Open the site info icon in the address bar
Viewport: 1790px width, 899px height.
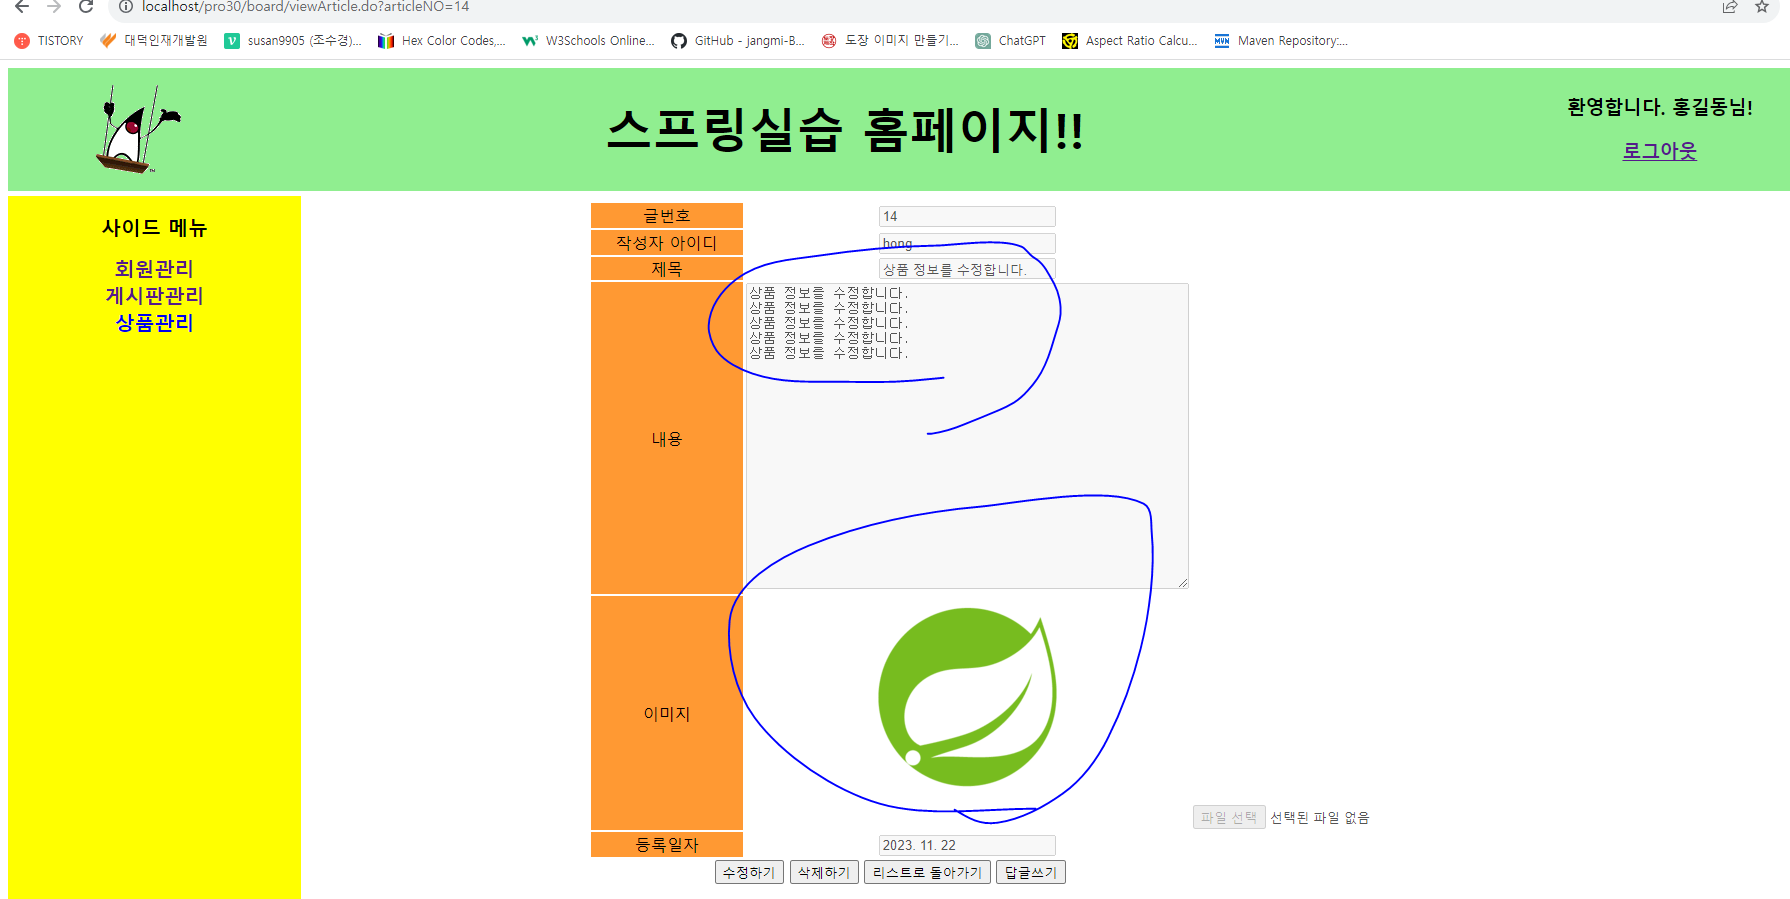[126, 7]
